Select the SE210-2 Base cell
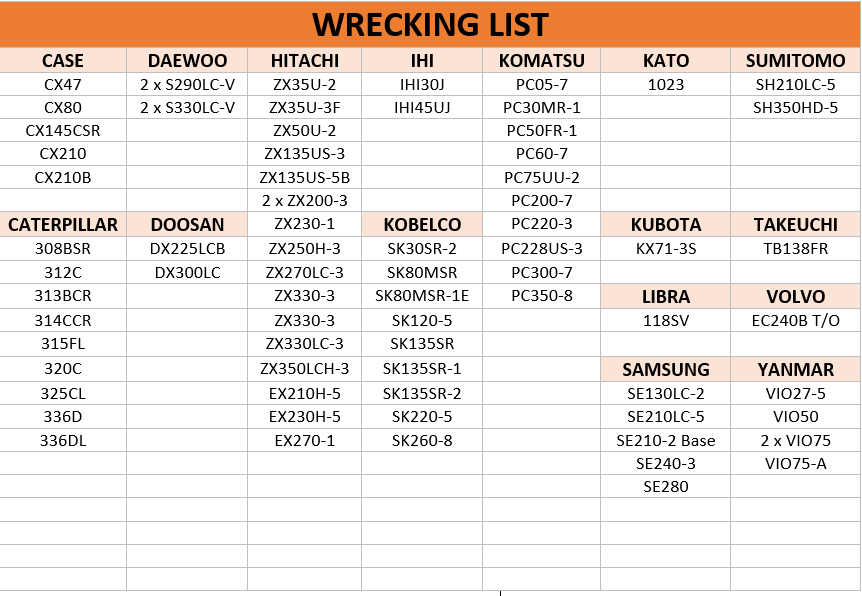Image resolution: width=862 pixels, height=596 pixels. pyautogui.click(x=666, y=440)
